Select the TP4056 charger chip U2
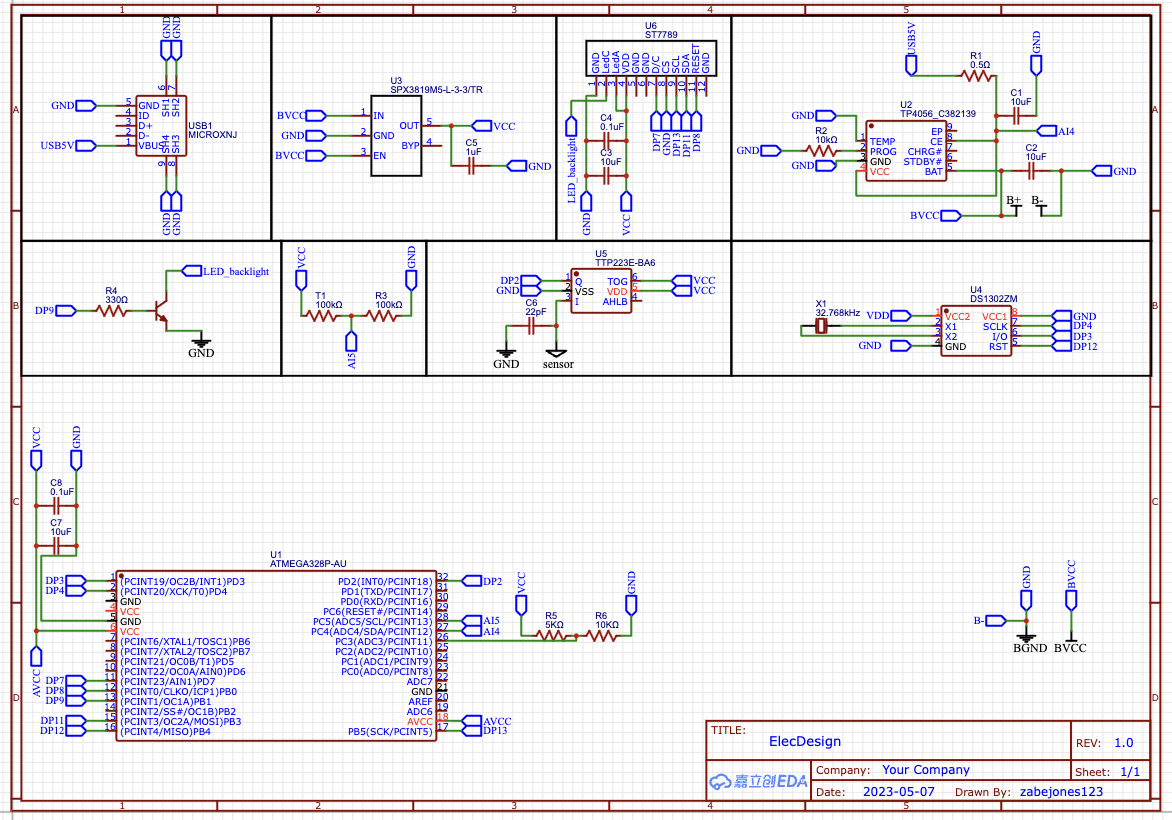 (905, 150)
